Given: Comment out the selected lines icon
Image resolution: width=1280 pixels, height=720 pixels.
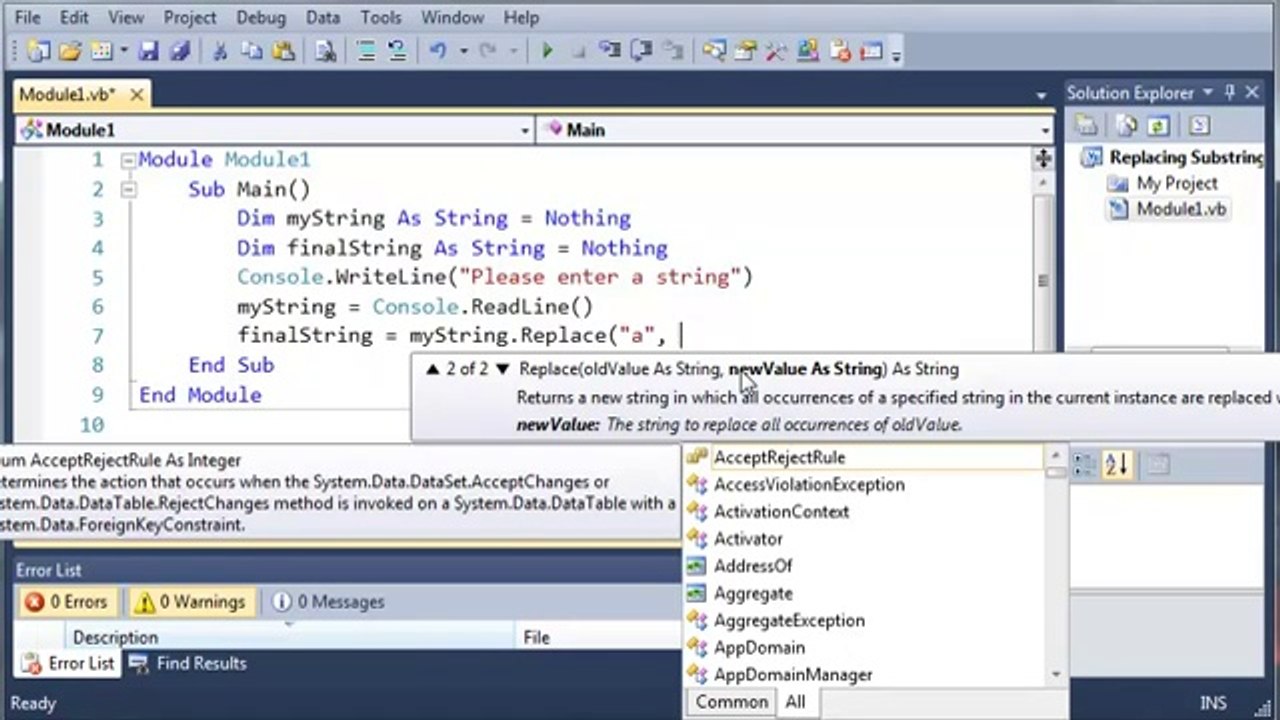Looking at the screenshot, I should pyautogui.click(x=367, y=51).
